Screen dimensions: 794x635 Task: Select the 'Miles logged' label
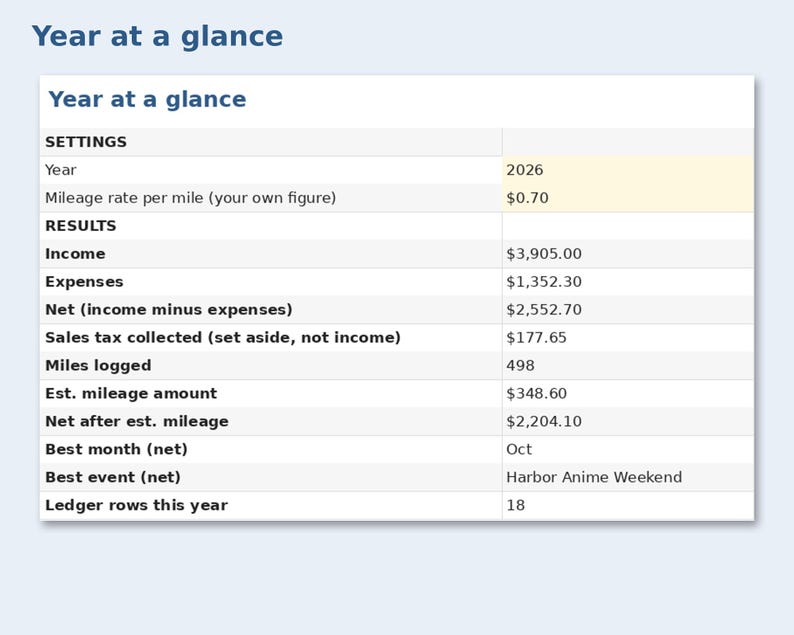tap(98, 366)
